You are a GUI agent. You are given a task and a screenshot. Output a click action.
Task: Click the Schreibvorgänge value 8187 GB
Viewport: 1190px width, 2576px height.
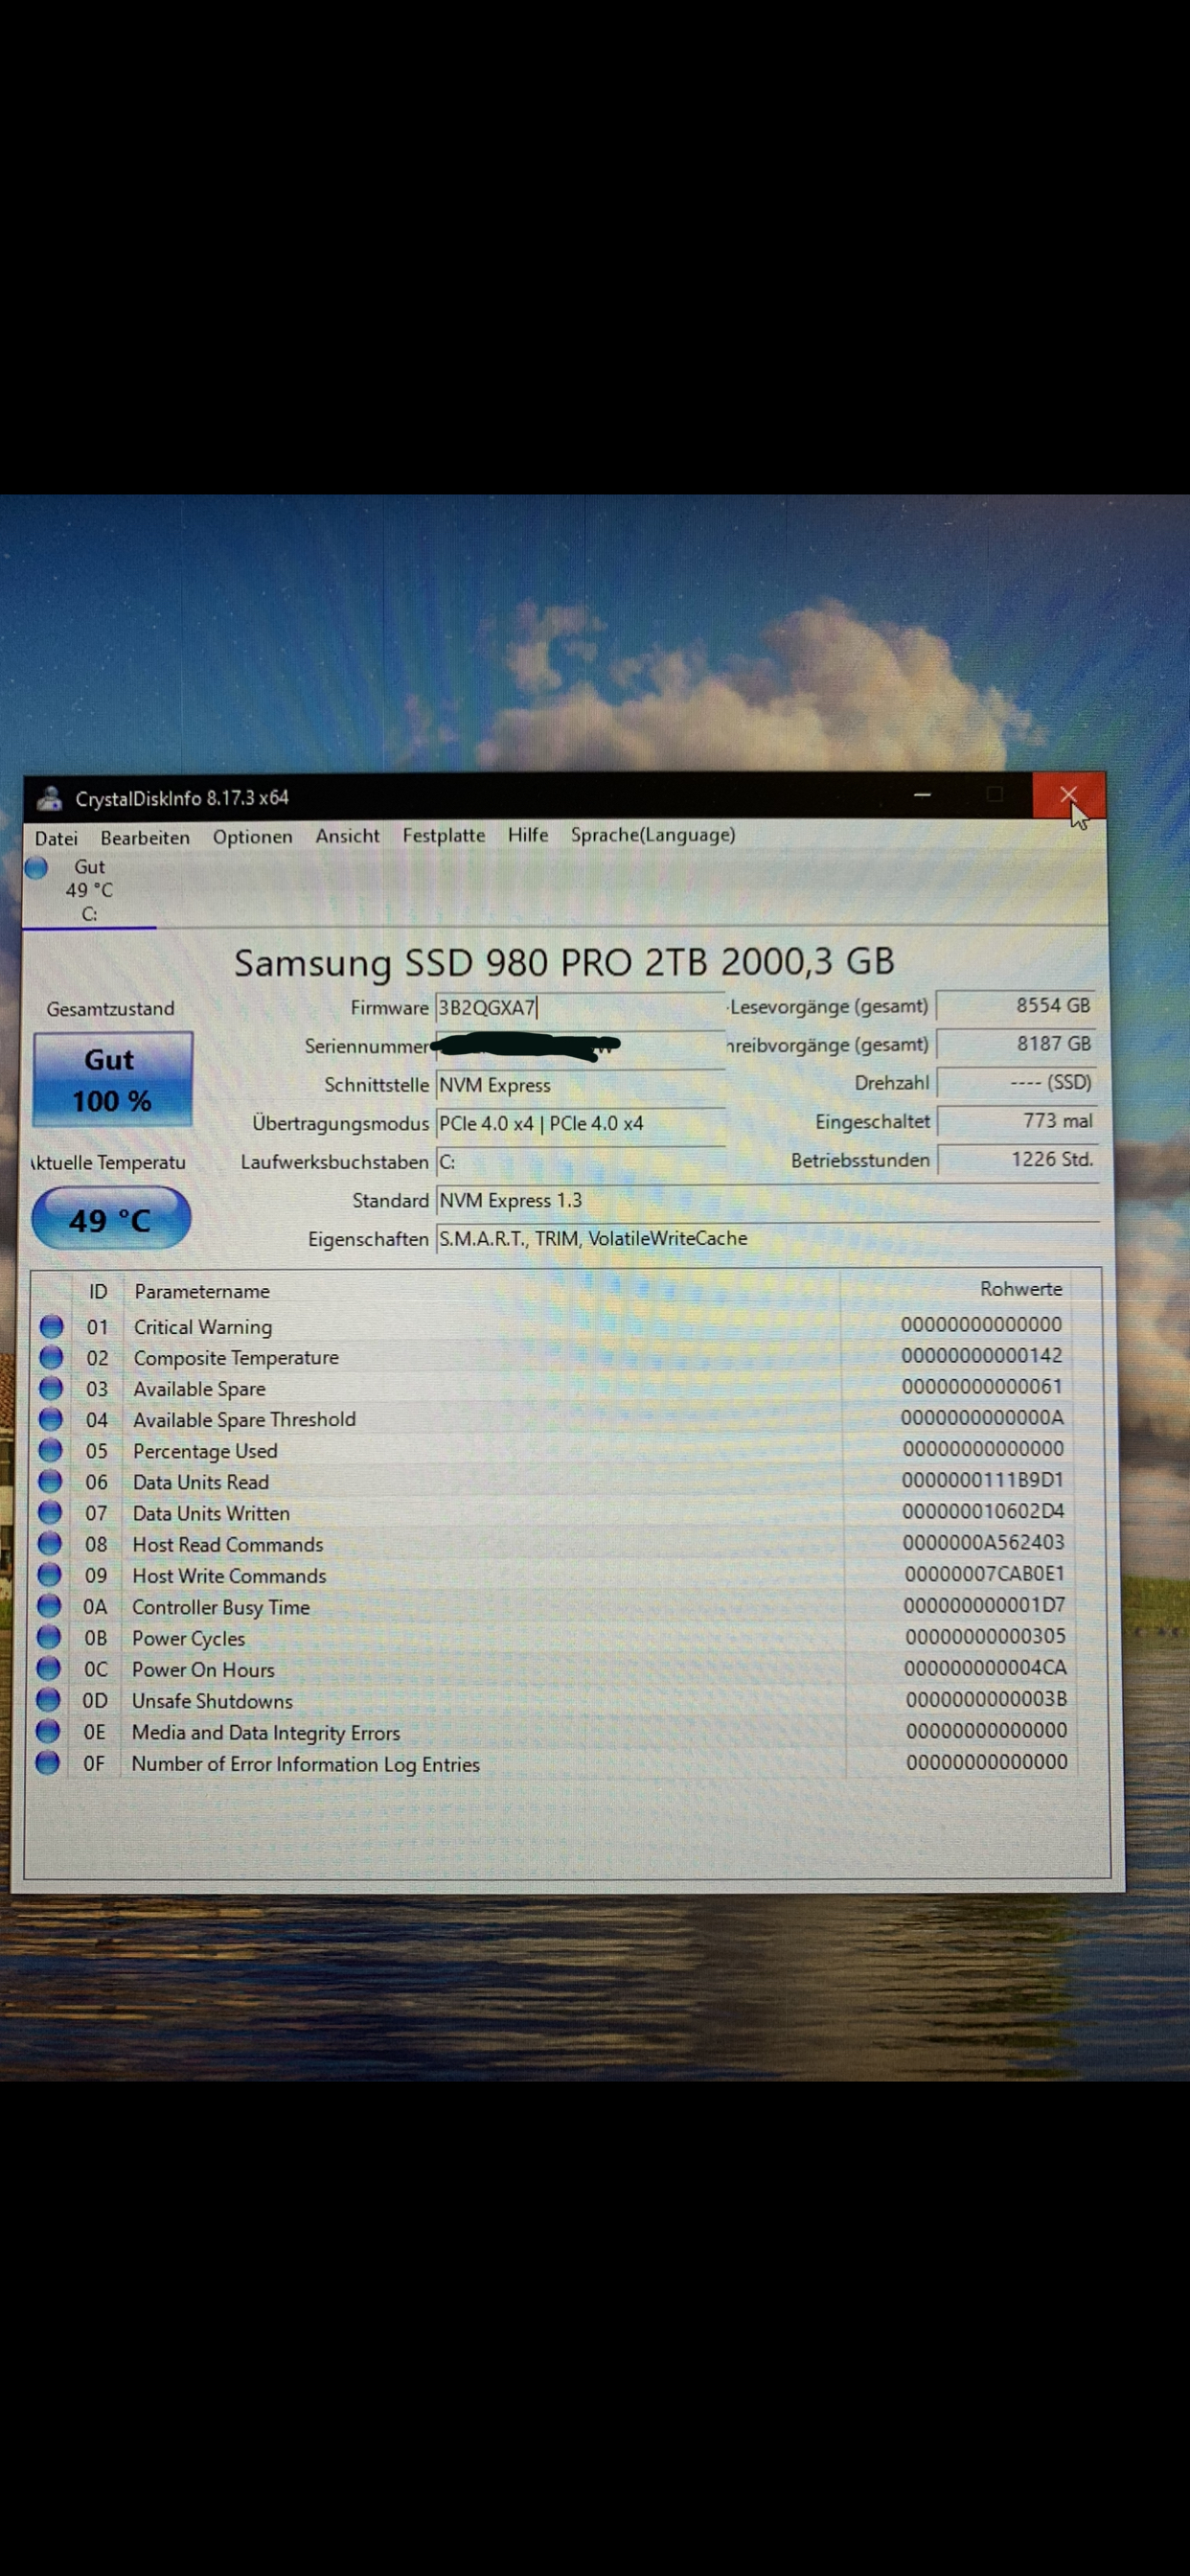[1016, 1044]
